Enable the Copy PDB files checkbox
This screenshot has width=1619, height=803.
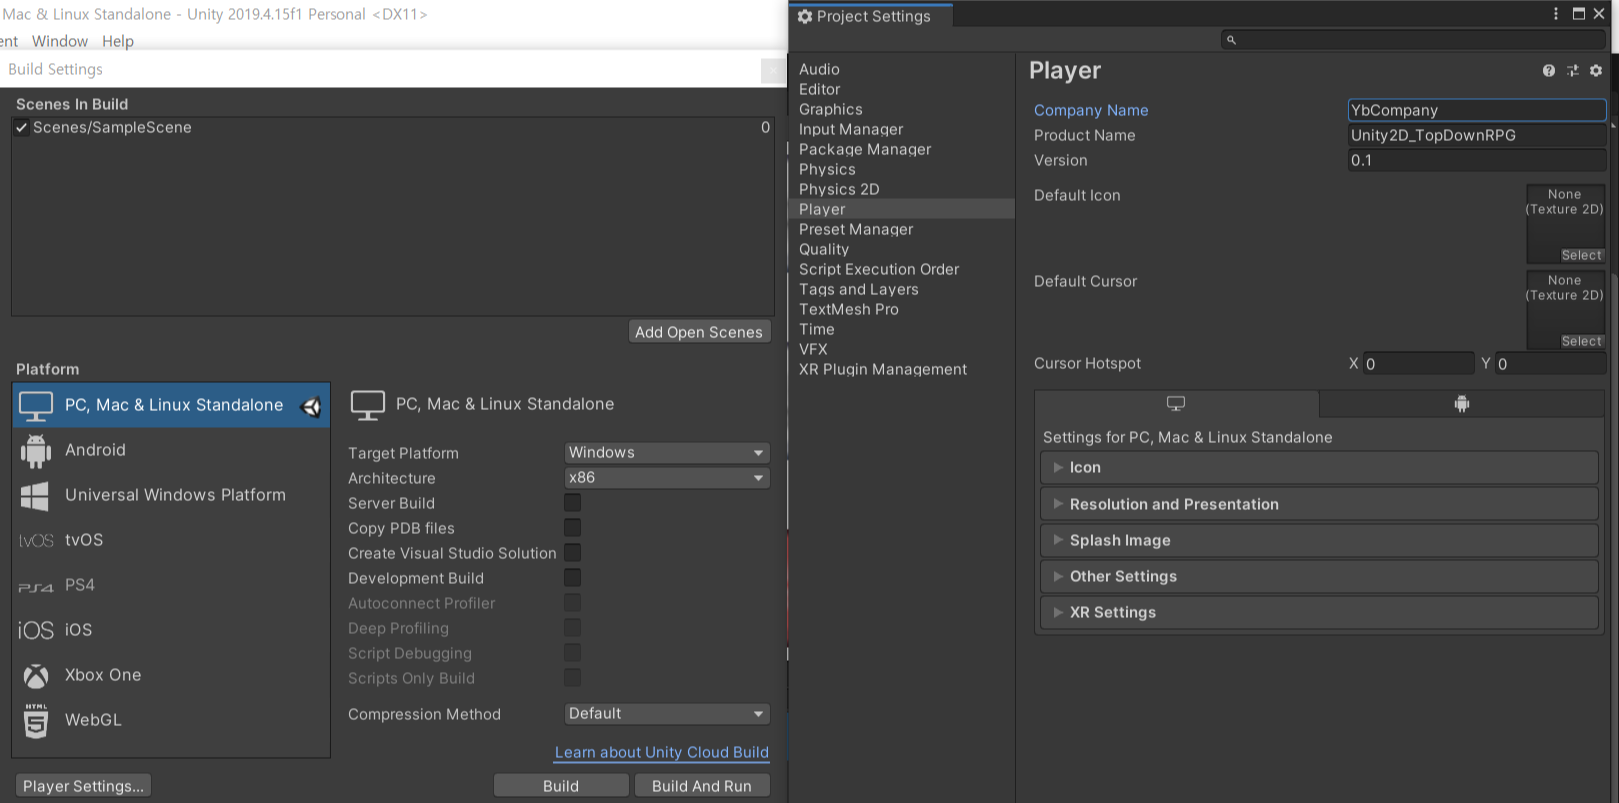pos(572,528)
